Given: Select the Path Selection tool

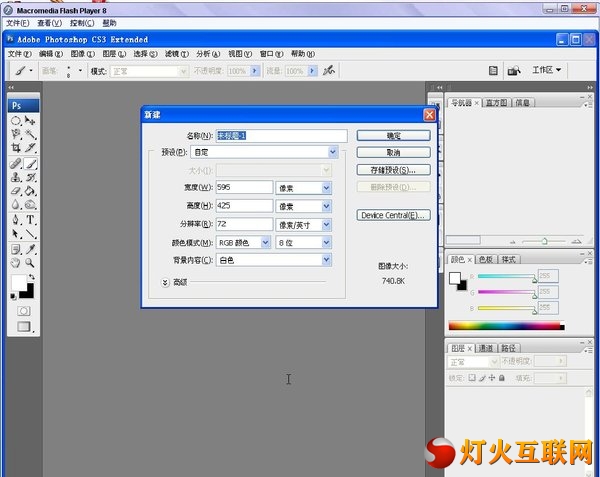Looking at the screenshot, I should 16,233.
